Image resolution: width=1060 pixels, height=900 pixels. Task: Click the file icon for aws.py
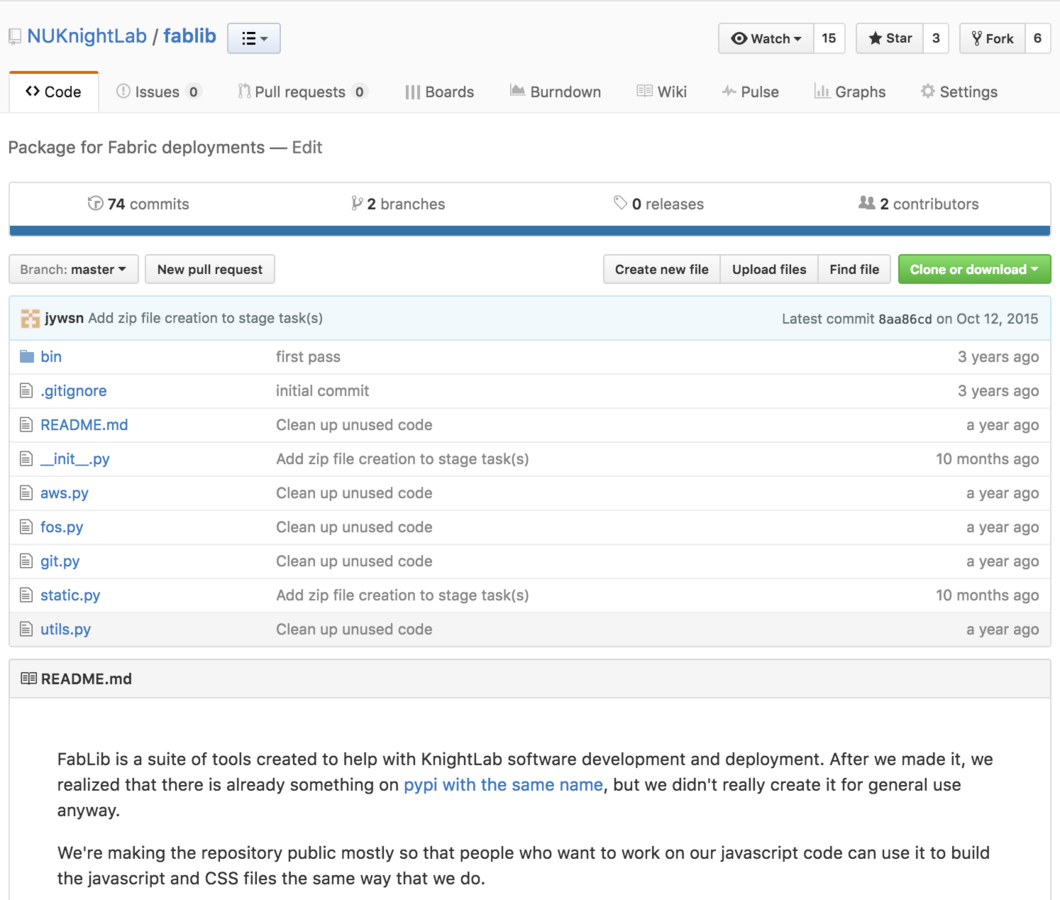coord(26,493)
